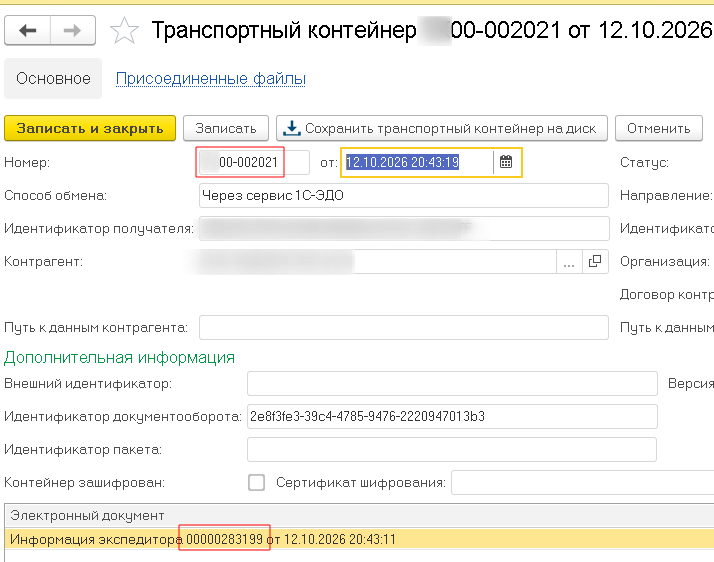Go forward with the right arrow button

[x=73, y=31]
